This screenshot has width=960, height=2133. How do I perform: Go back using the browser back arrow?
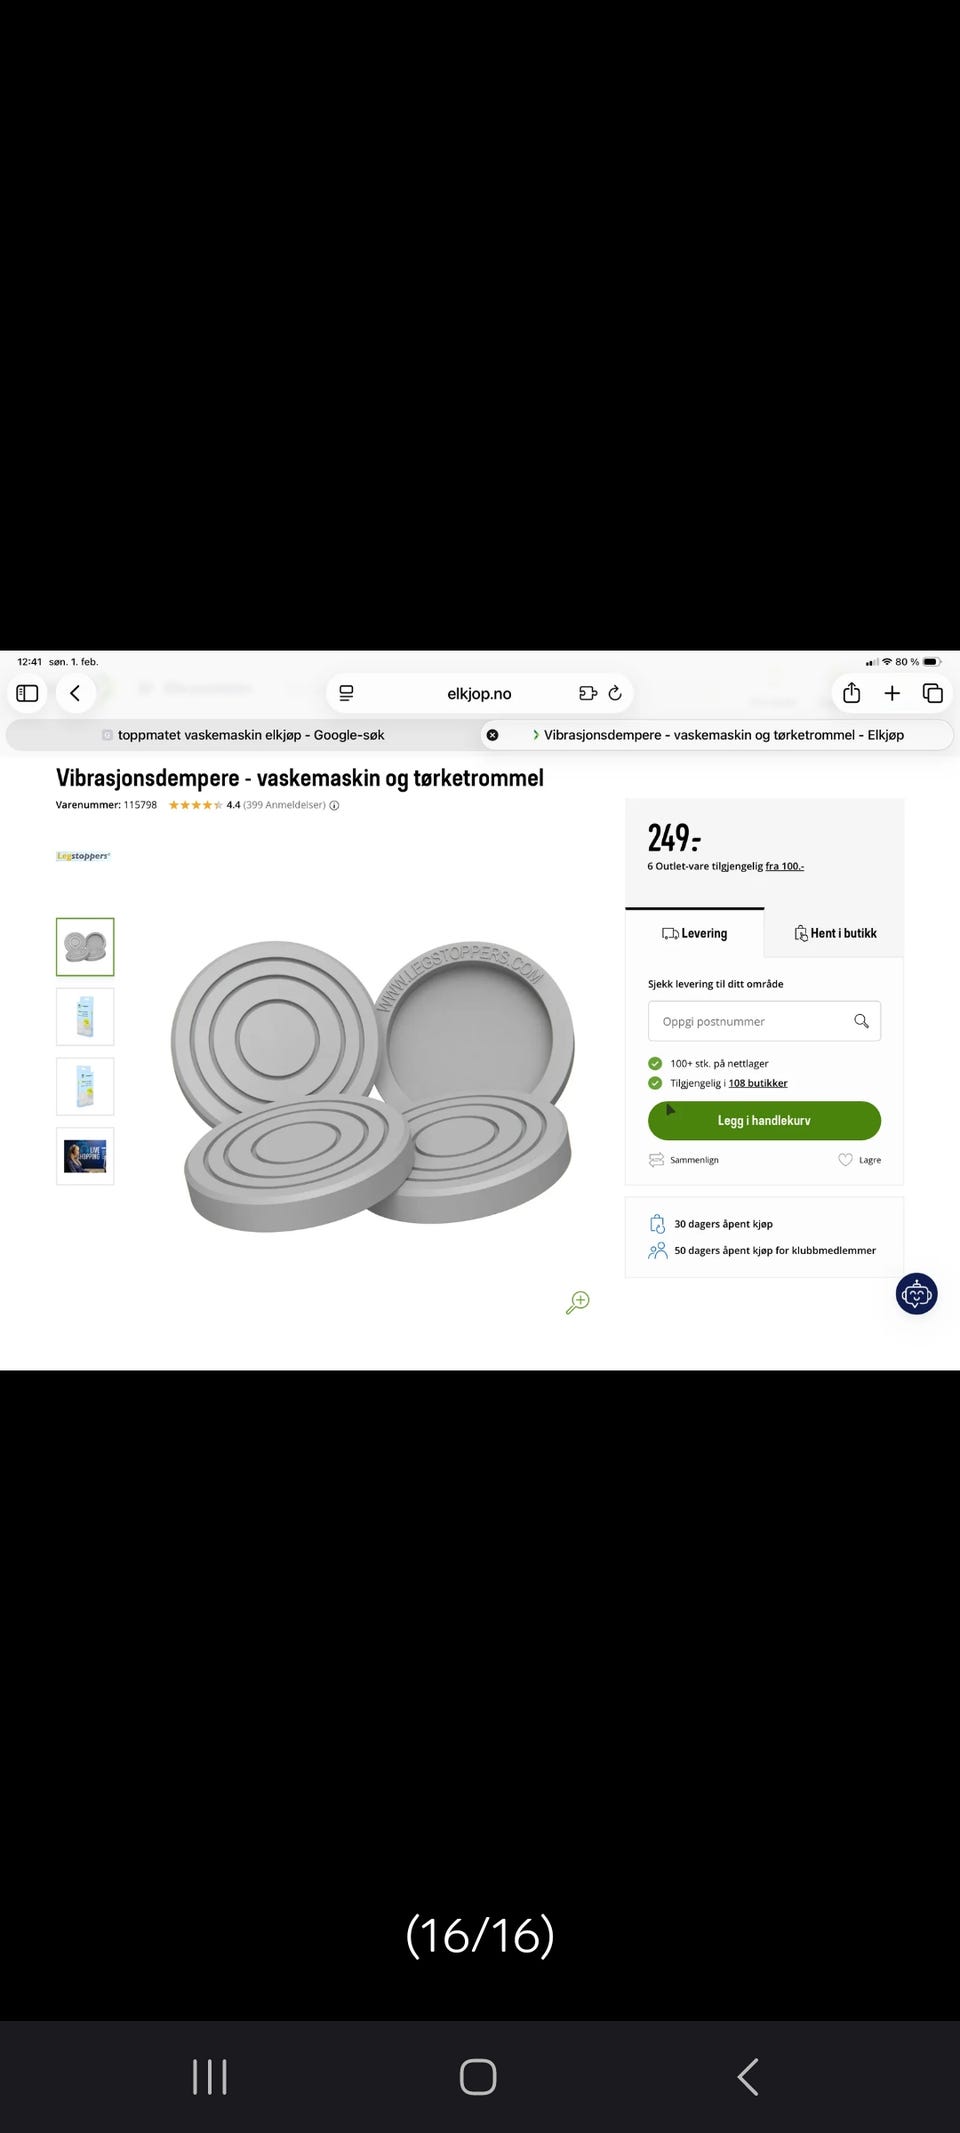75,693
